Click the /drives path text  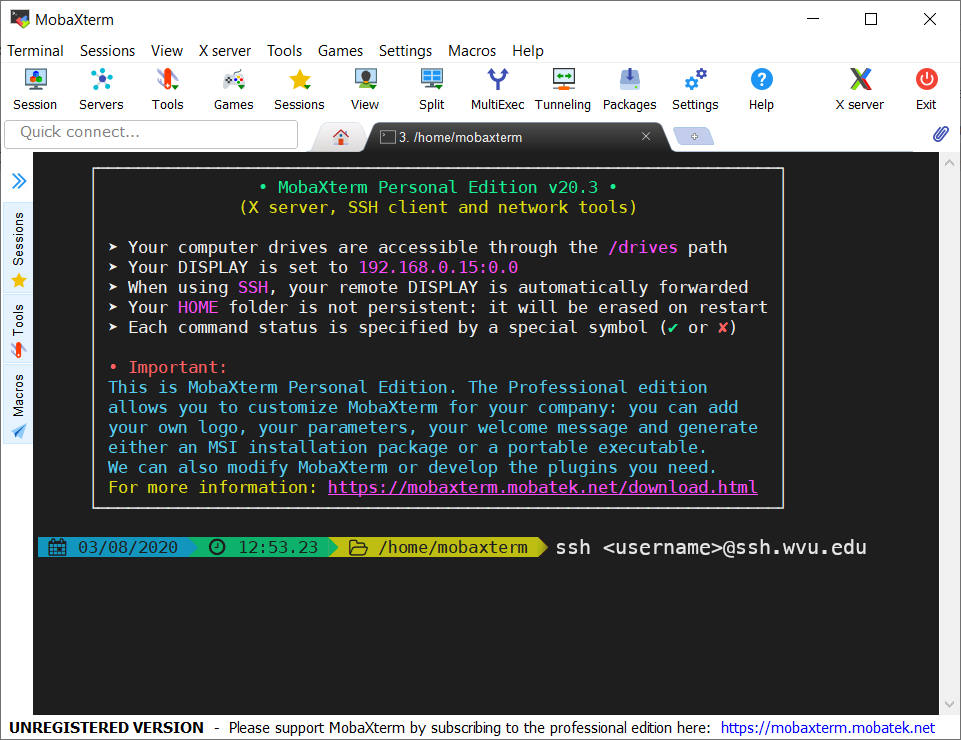point(643,247)
